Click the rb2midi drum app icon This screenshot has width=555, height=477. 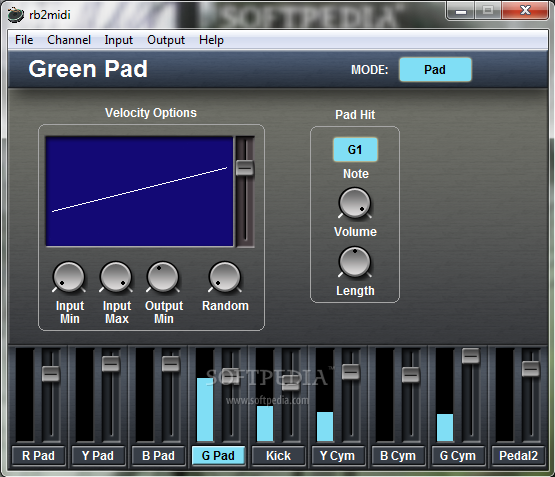click(16, 15)
